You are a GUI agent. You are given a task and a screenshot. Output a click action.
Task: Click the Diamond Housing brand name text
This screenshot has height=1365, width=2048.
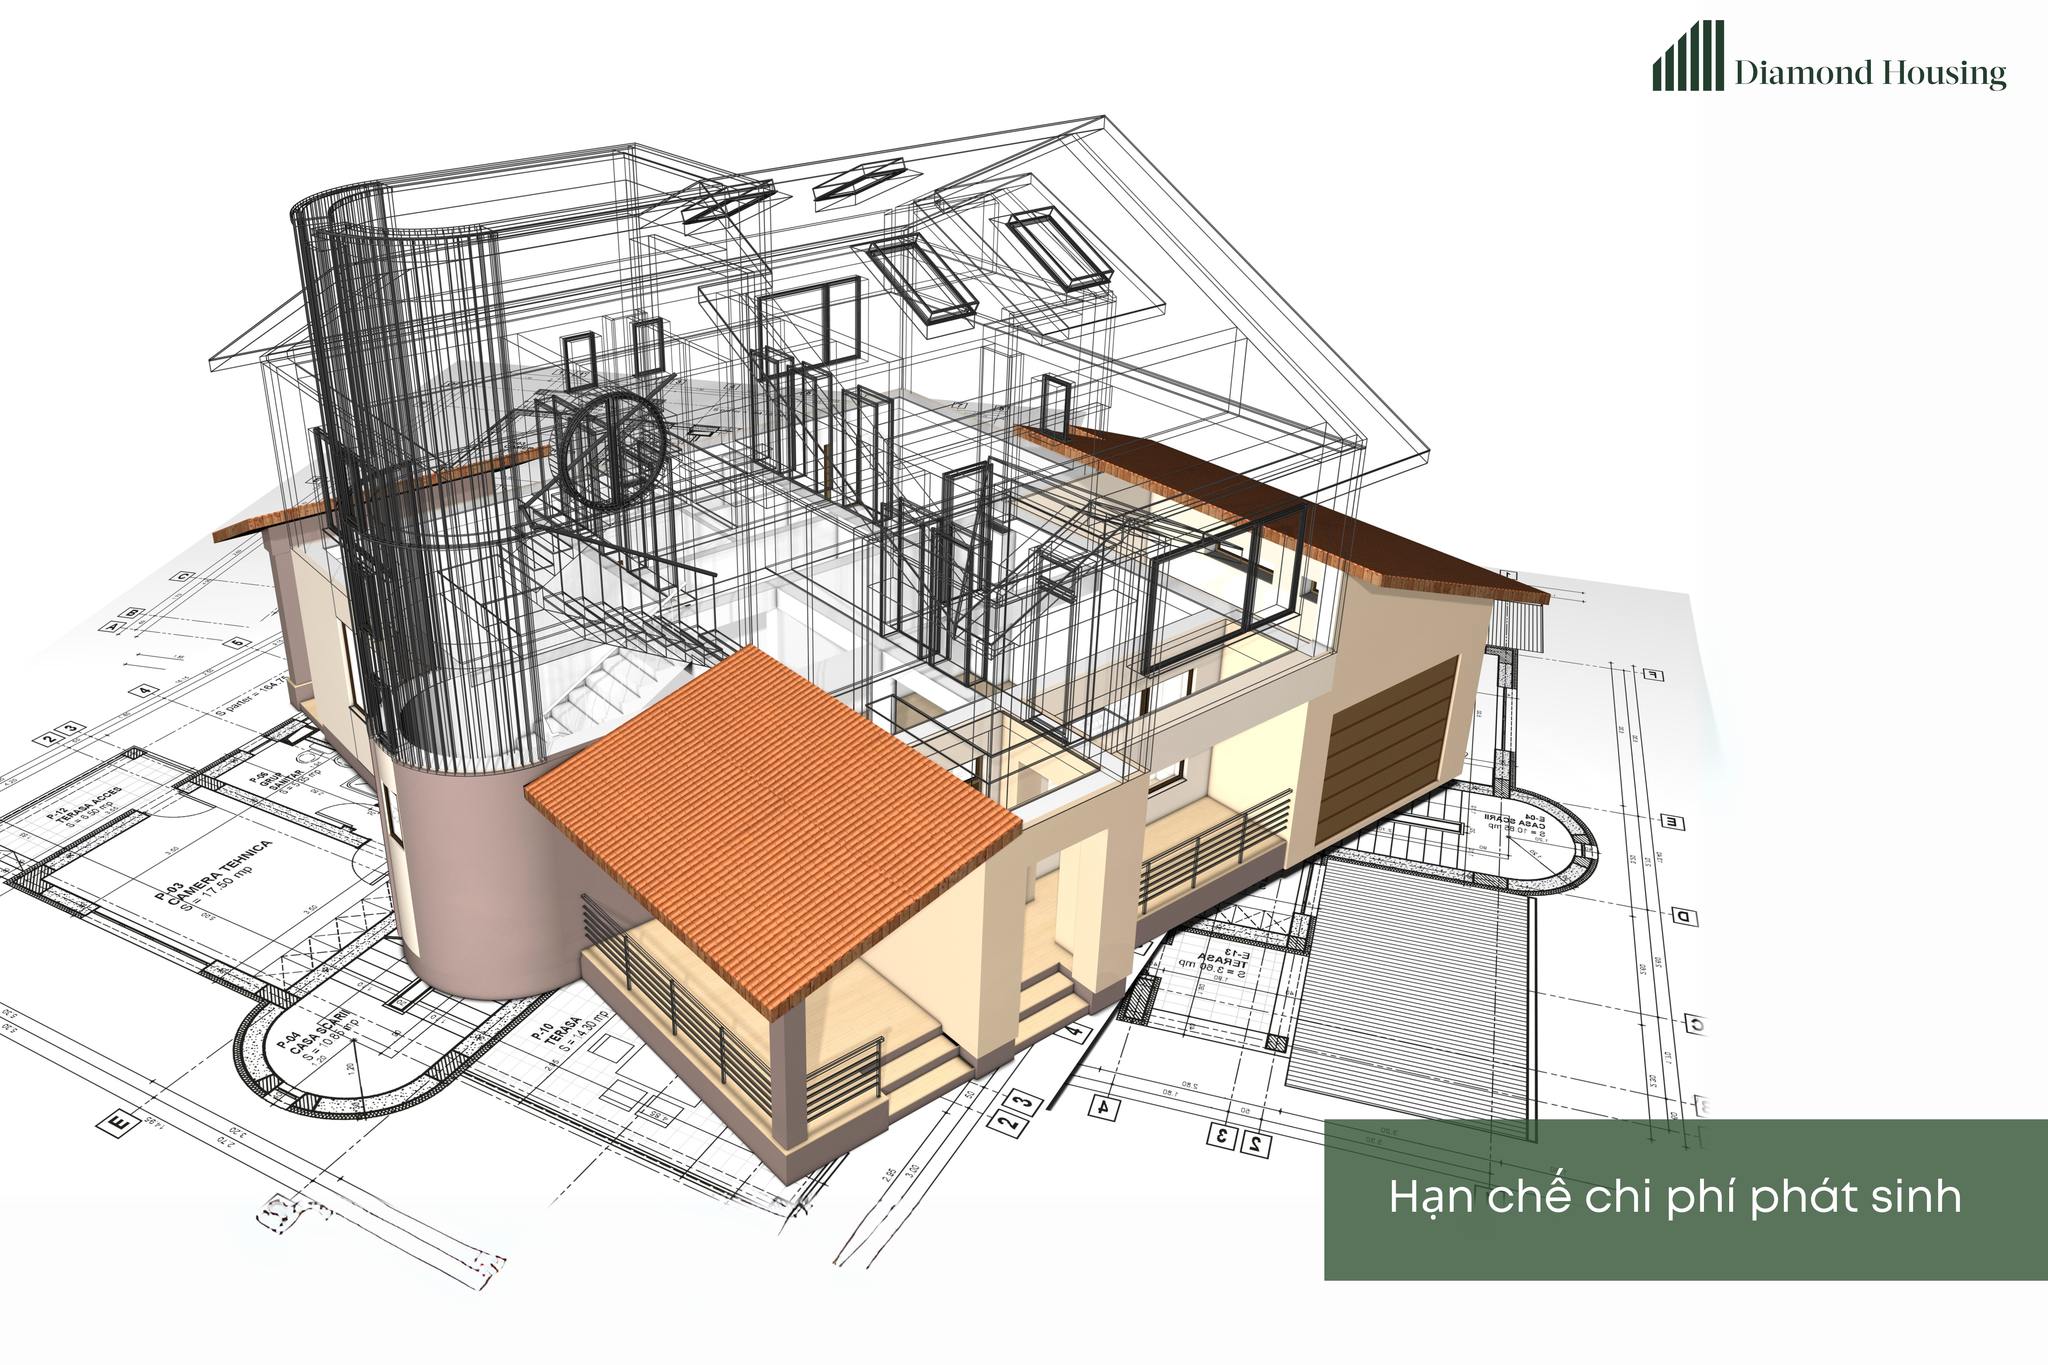pyautogui.click(x=1870, y=74)
